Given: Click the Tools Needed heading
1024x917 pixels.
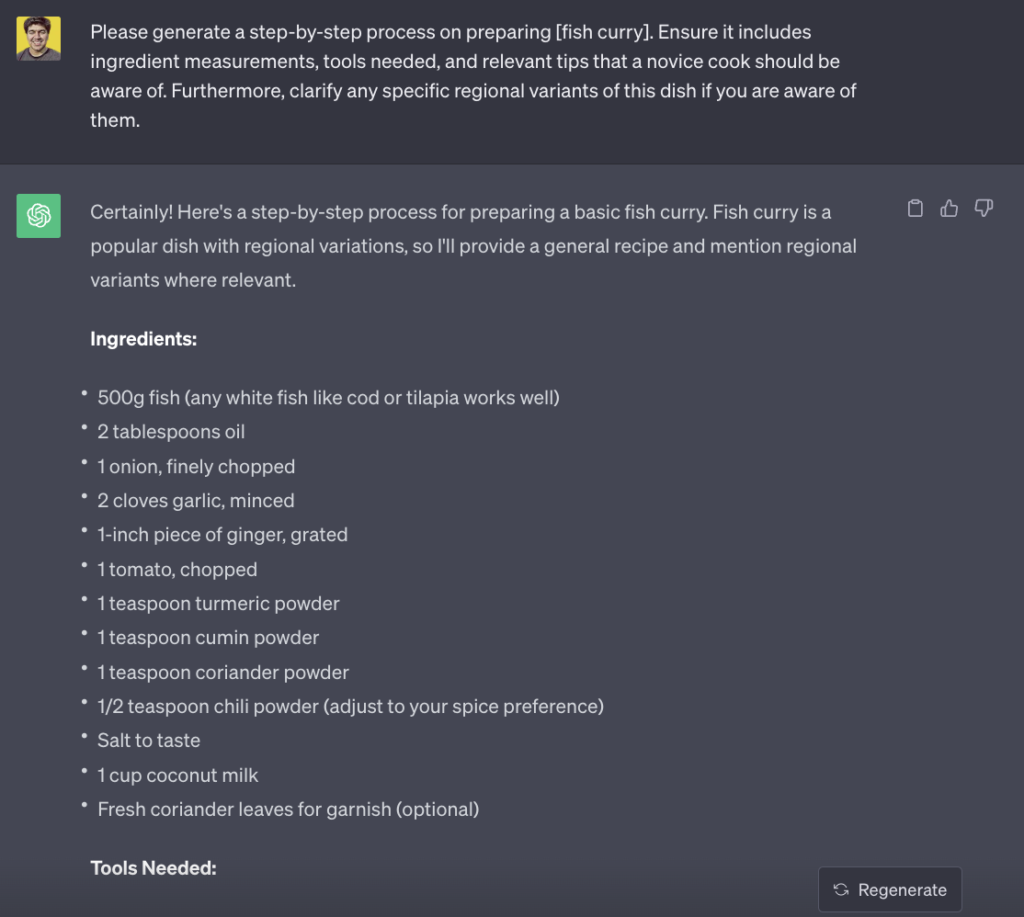Looking at the screenshot, I should pyautogui.click(x=153, y=868).
